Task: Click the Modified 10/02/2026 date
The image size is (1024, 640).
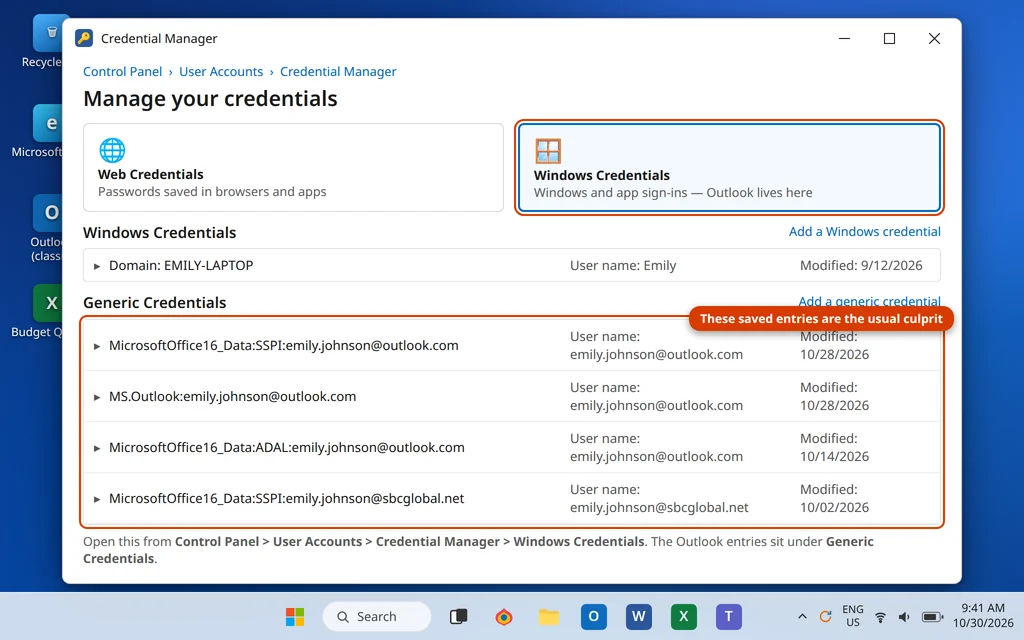Action: [834, 507]
